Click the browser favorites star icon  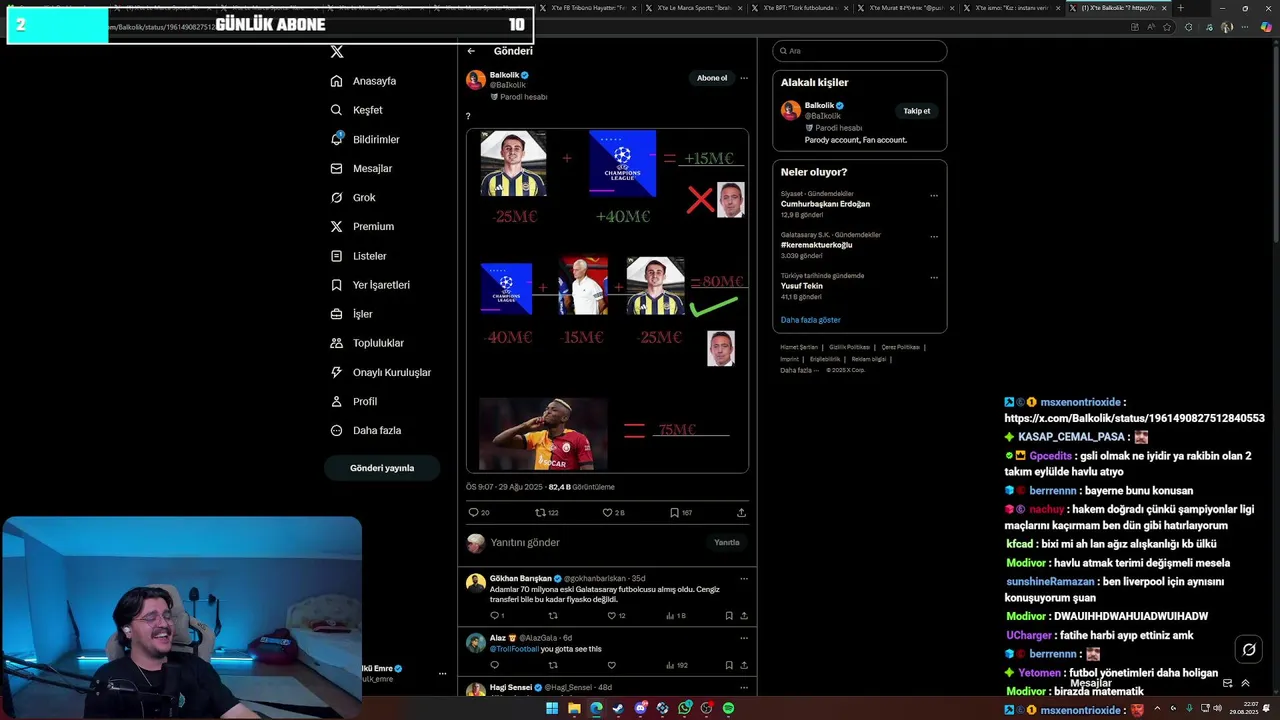(1166, 27)
